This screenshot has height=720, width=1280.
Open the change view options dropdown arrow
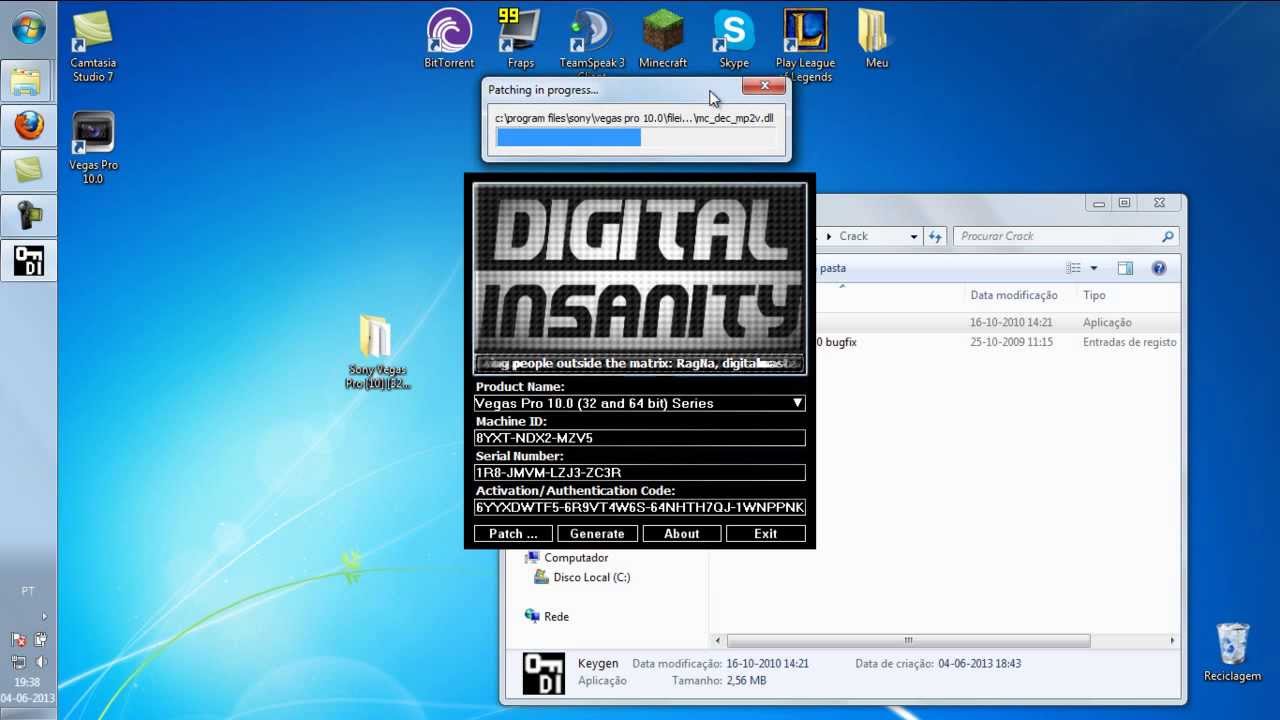[1093, 268]
